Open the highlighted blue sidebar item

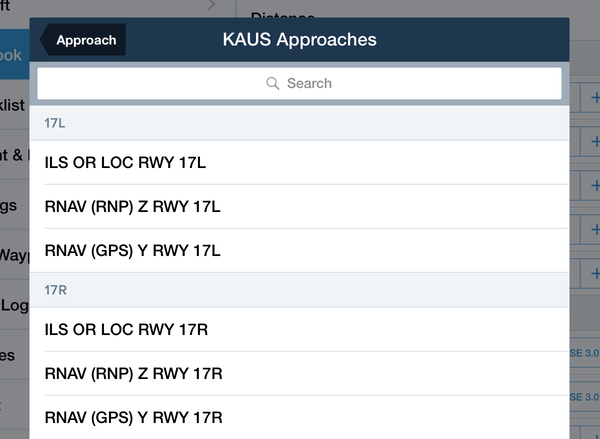pyautogui.click(x=15, y=54)
